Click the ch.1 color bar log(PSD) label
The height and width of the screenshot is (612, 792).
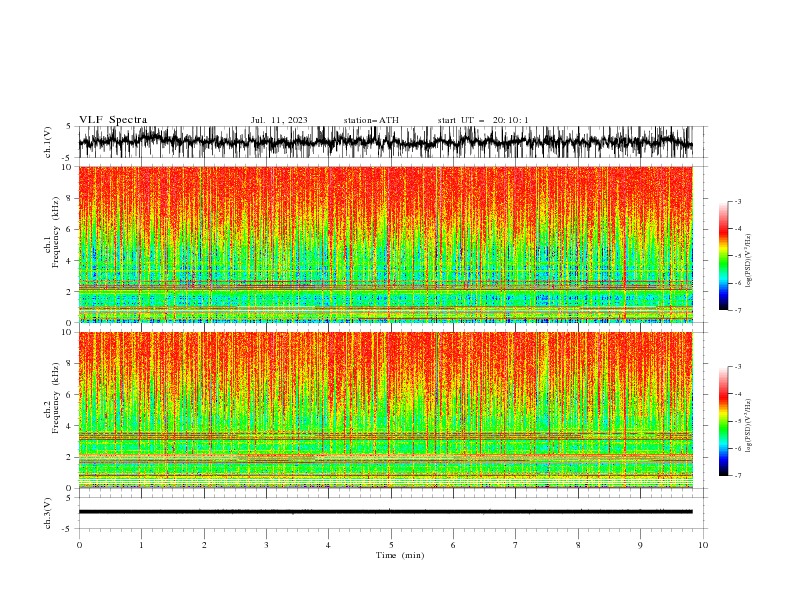coord(749,261)
